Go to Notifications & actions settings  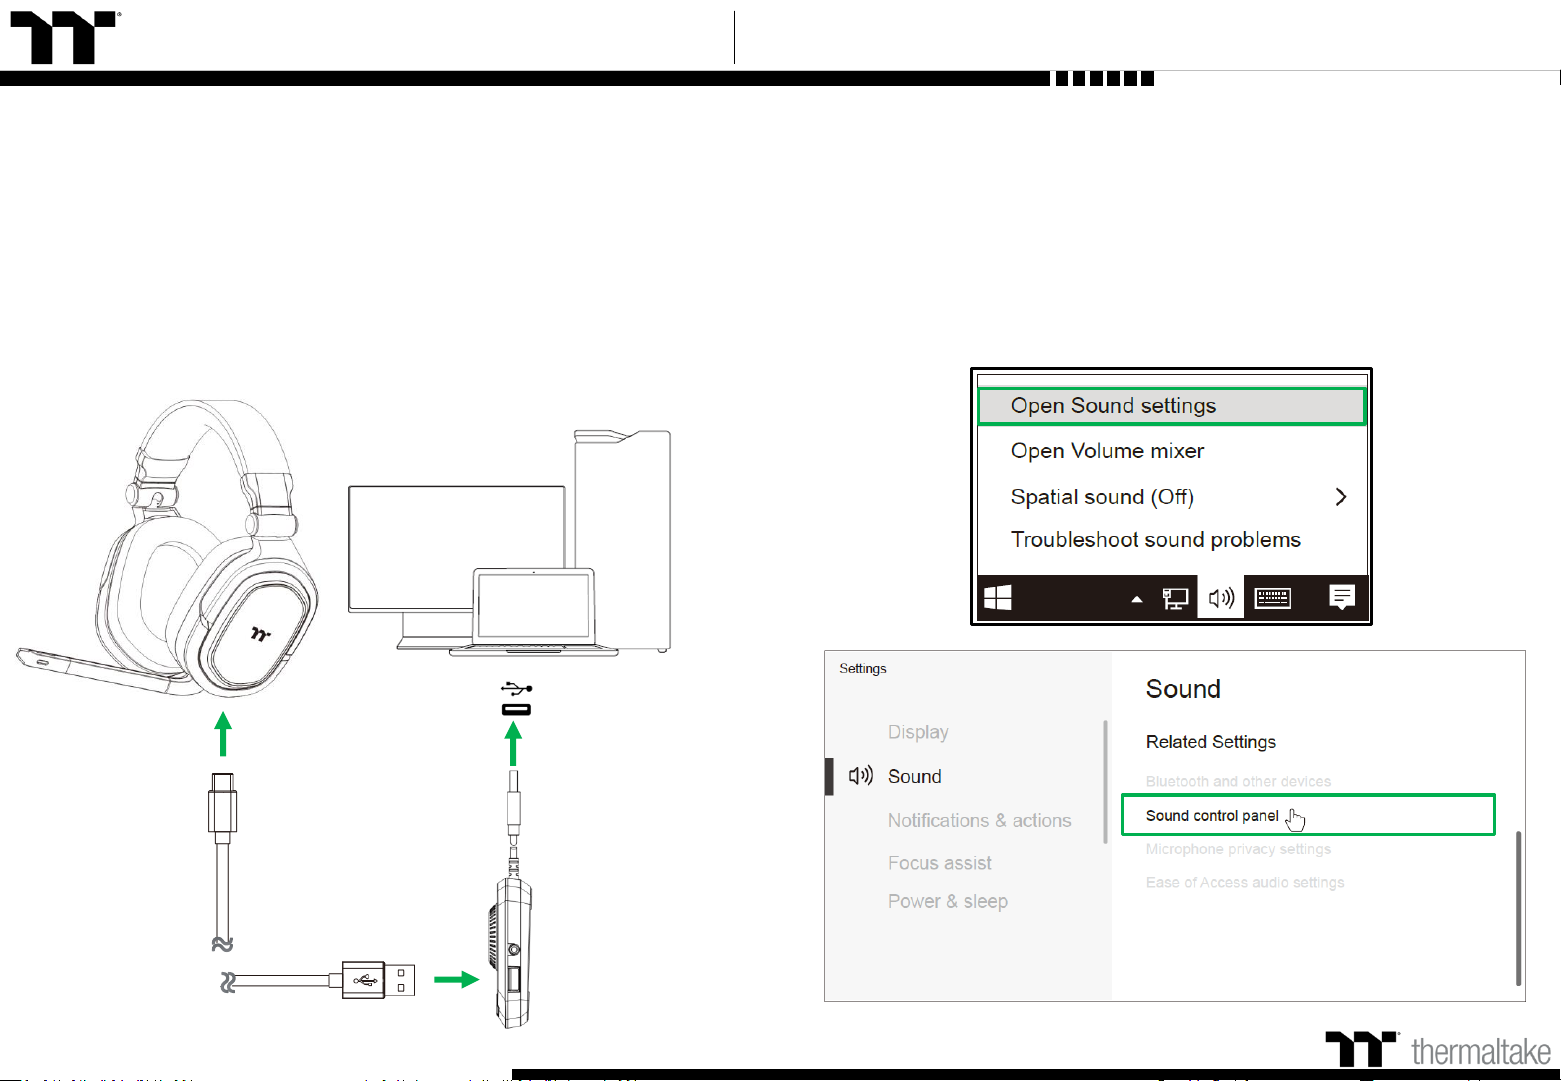pyautogui.click(x=979, y=820)
